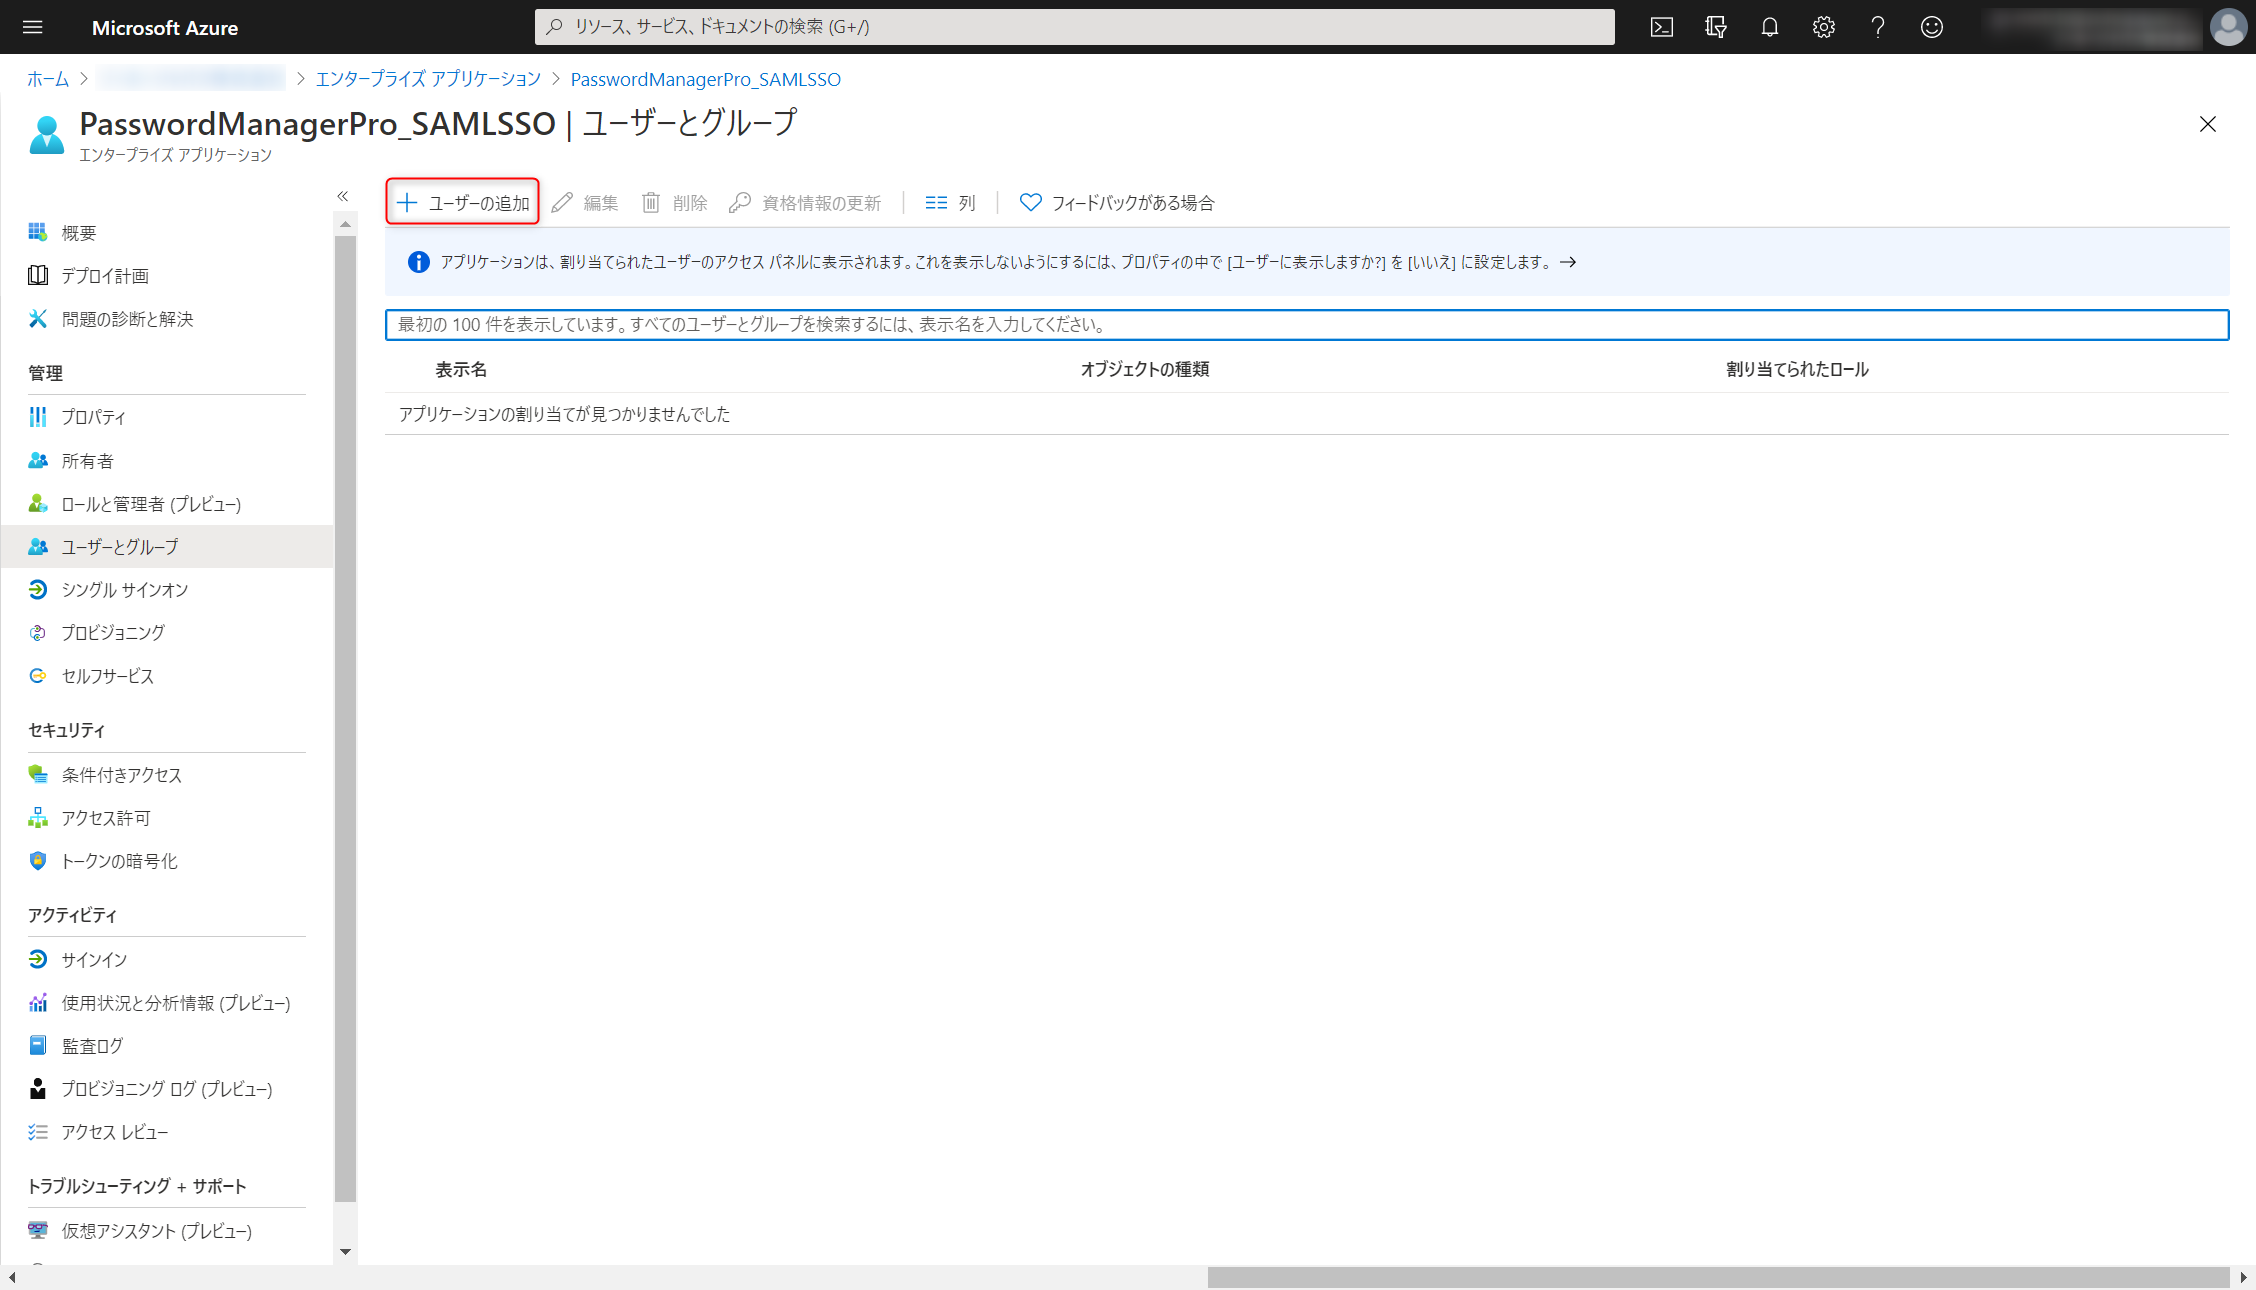Open シングル サインオン menu item
This screenshot has height=1290, width=2256.
click(x=124, y=590)
